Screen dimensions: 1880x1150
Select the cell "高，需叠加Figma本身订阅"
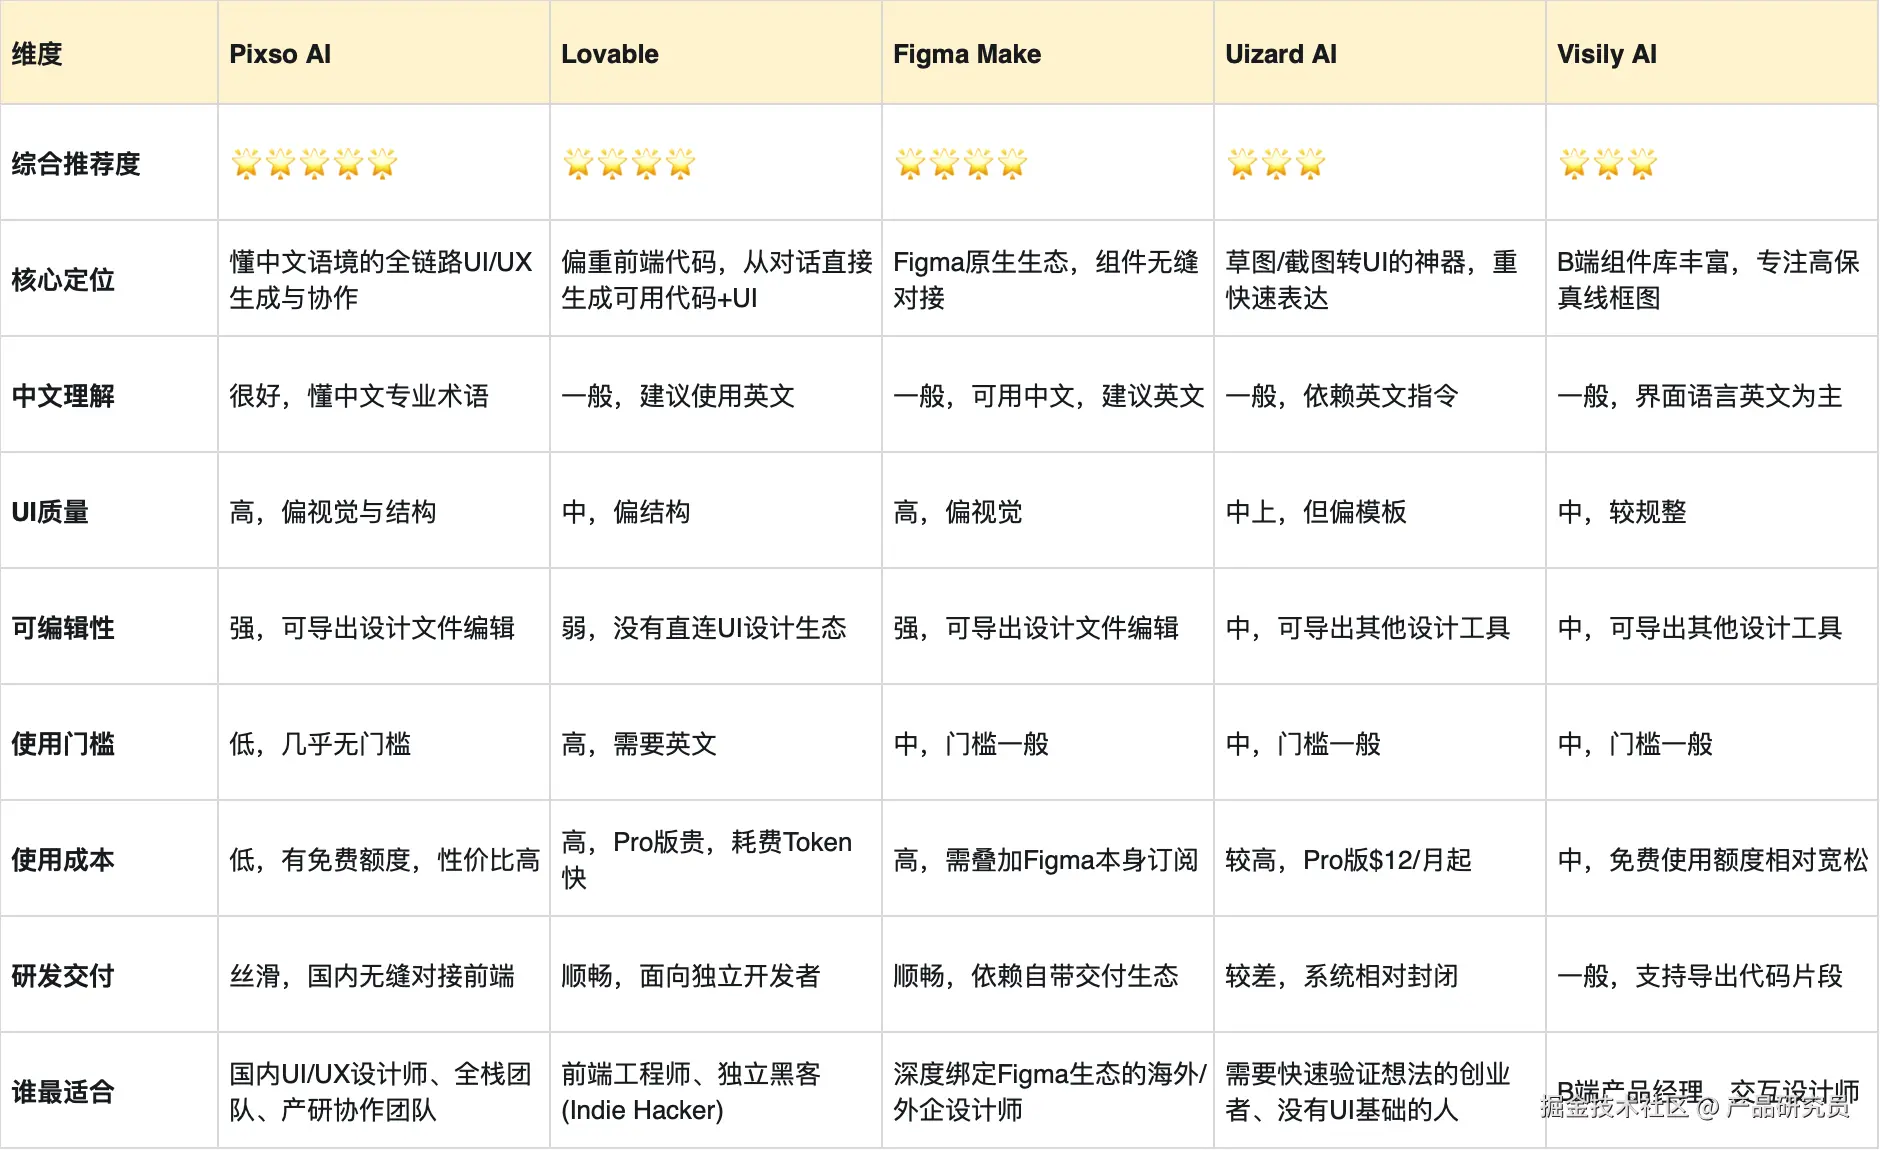(1048, 859)
